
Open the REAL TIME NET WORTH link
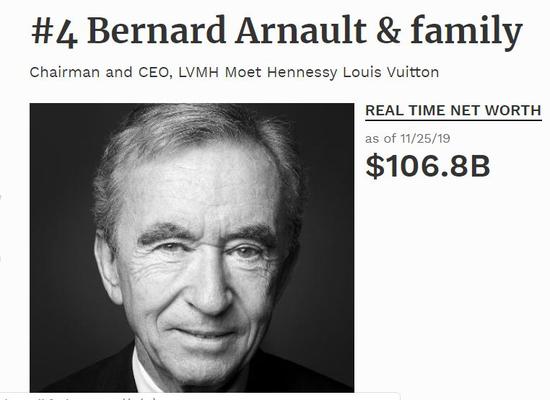453,111
